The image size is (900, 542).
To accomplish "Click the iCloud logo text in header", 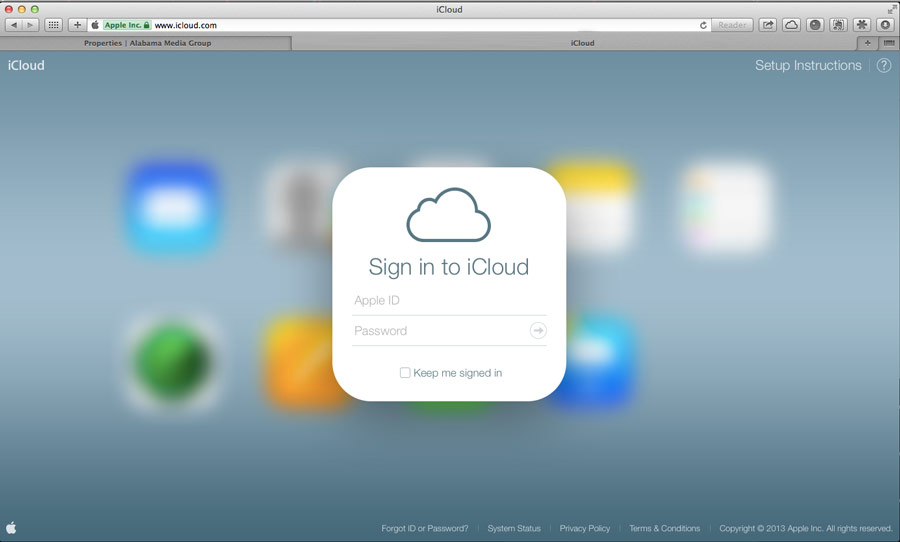I will [x=26, y=65].
